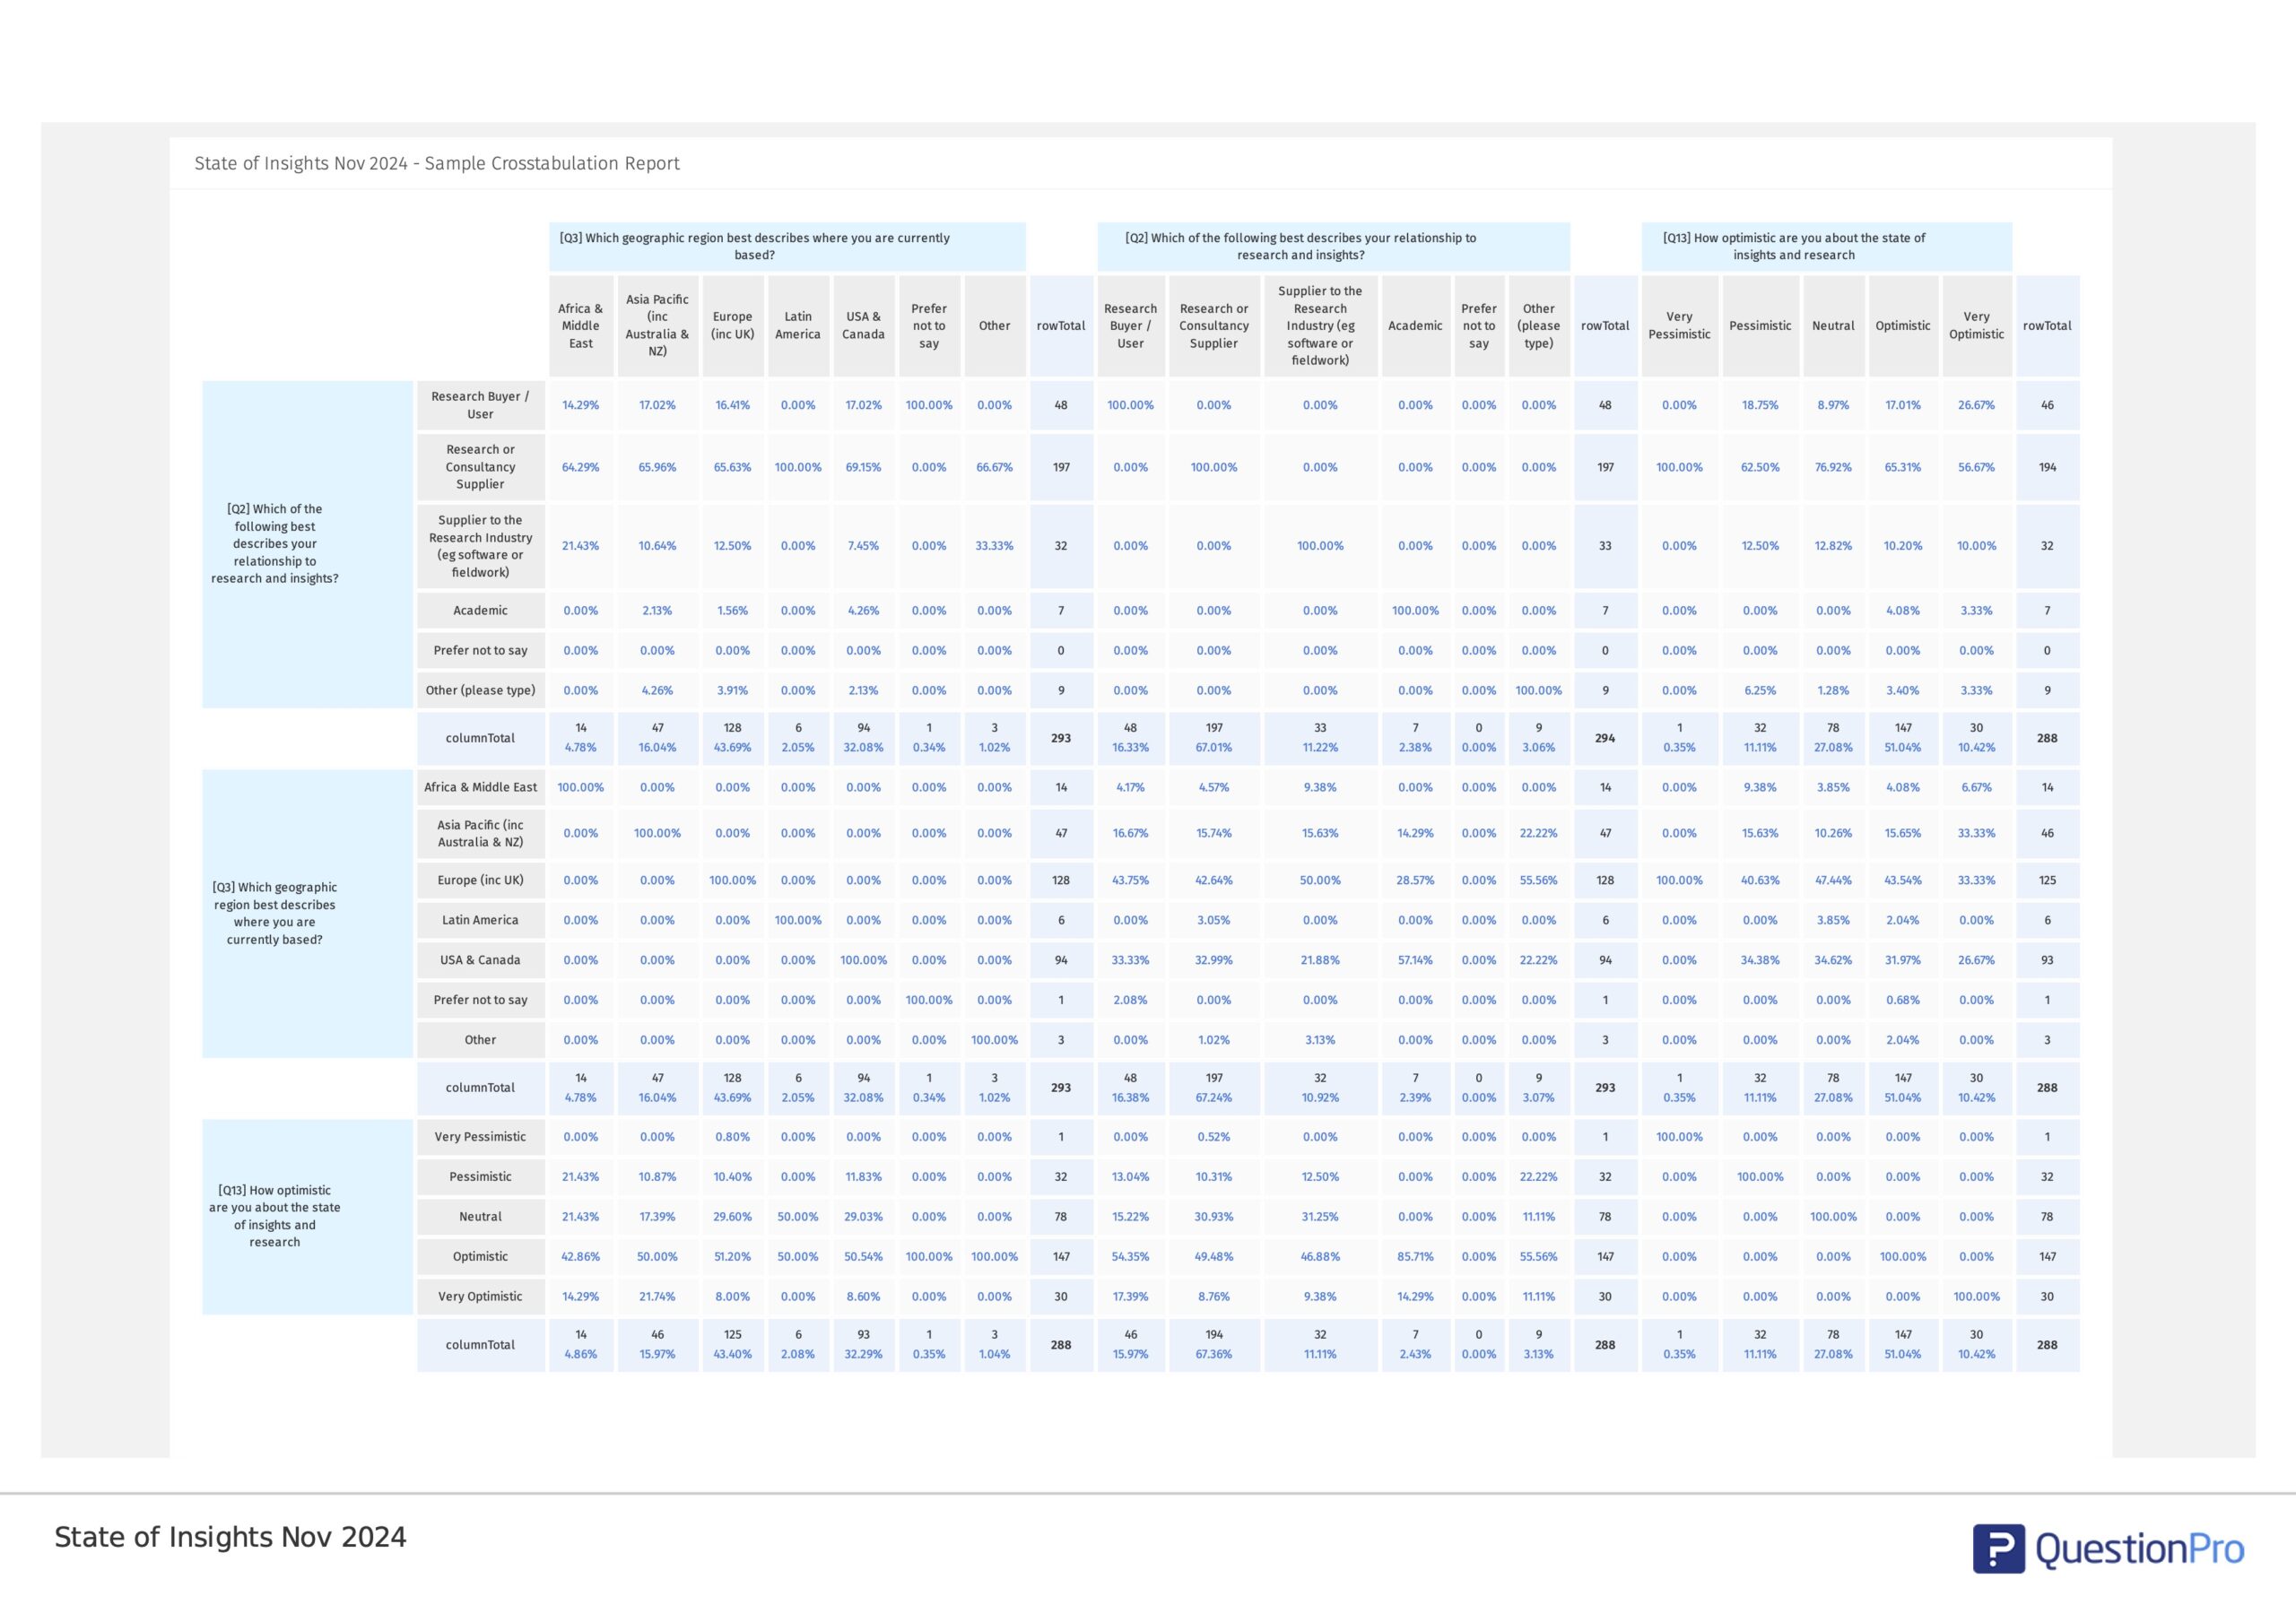Click the 'Supplier to the Research Industry' column header
The image size is (2296, 1622).
[x=1320, y=326]
